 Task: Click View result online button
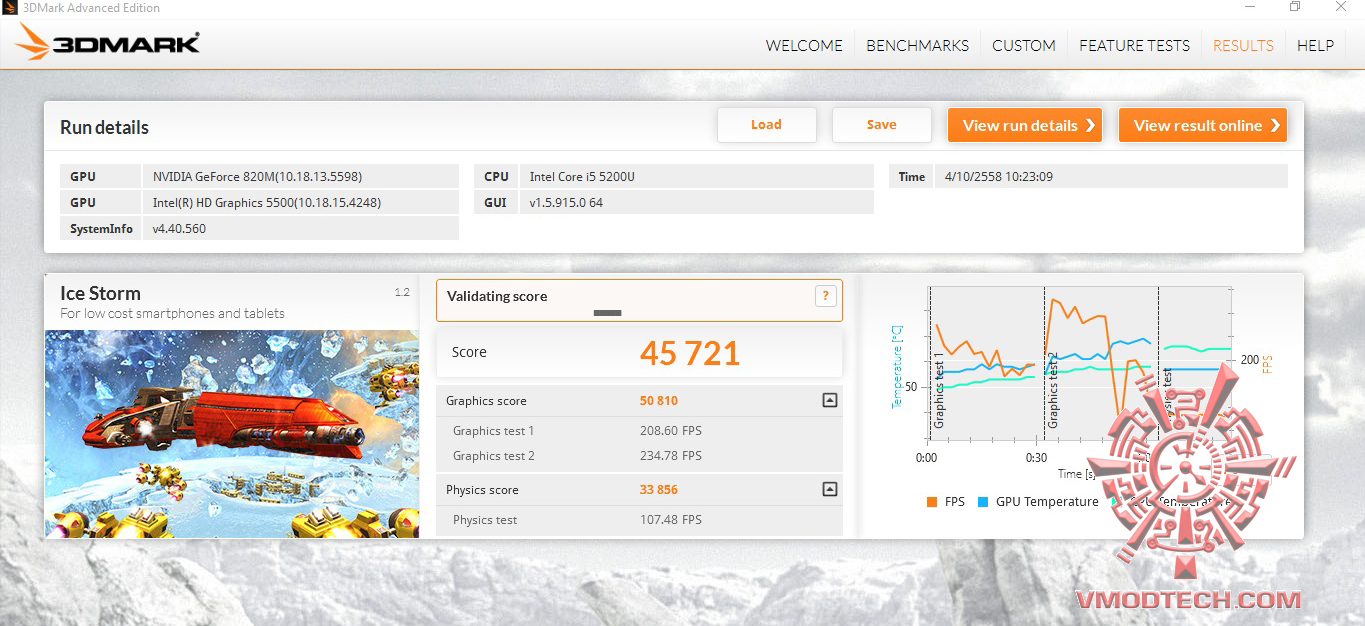tap(1203, 125)
